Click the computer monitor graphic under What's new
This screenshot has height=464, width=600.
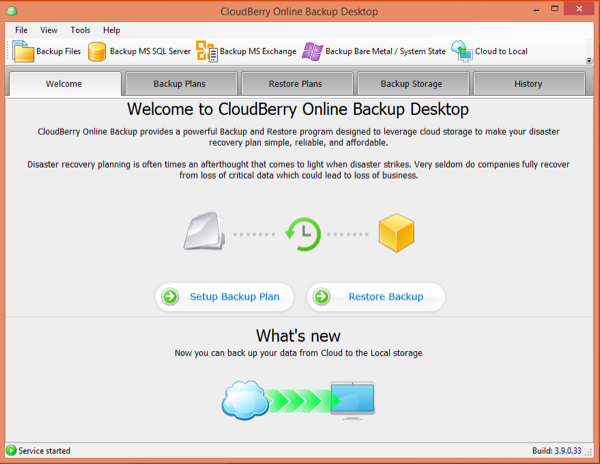[352, 401]
